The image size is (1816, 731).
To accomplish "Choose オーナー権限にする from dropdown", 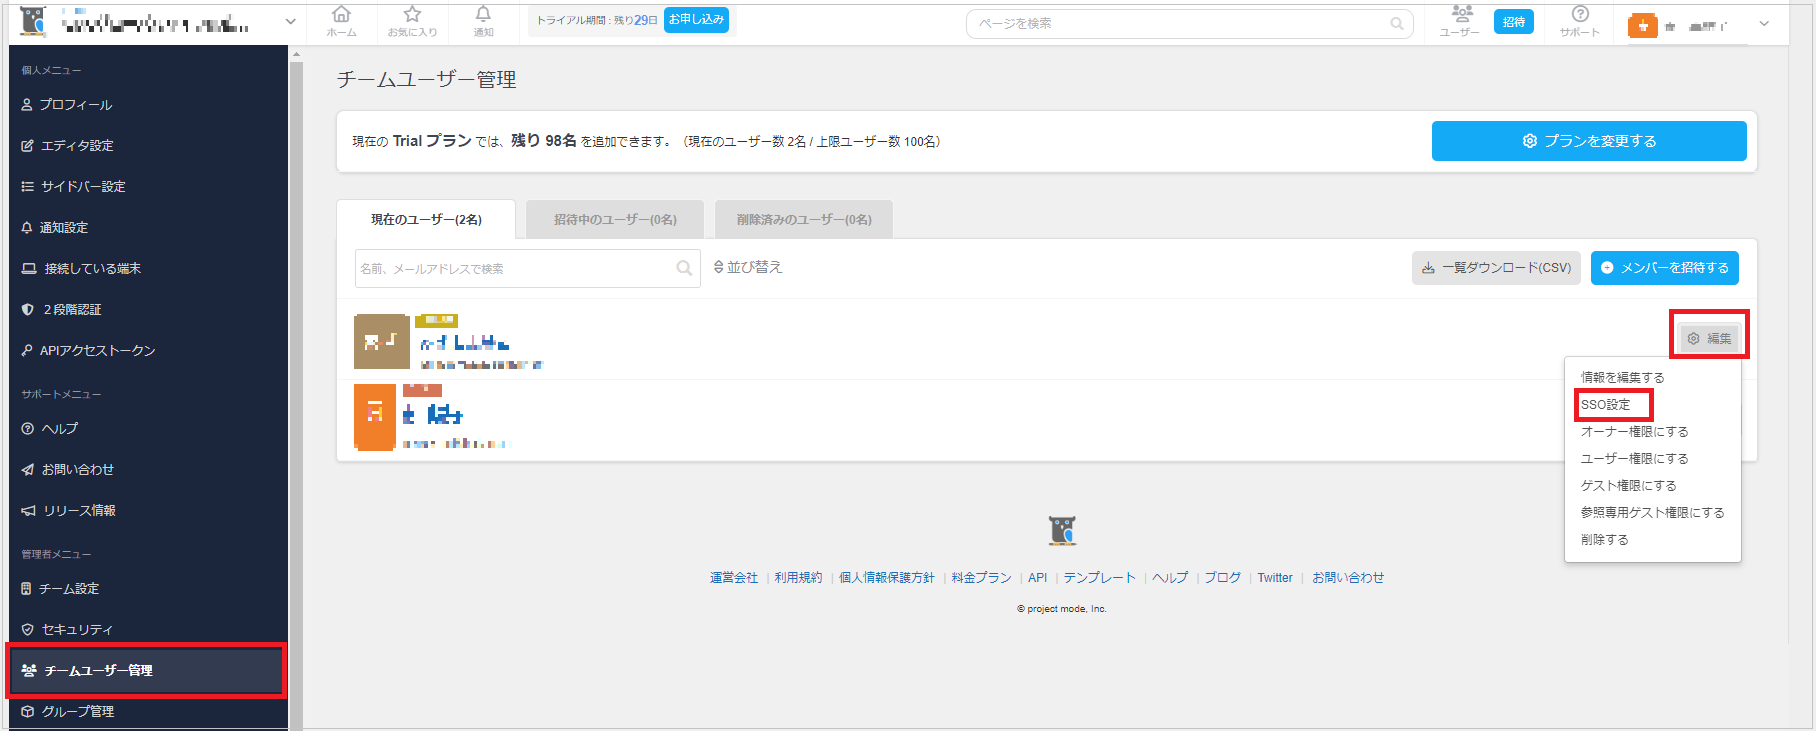I will [1634, 431].
